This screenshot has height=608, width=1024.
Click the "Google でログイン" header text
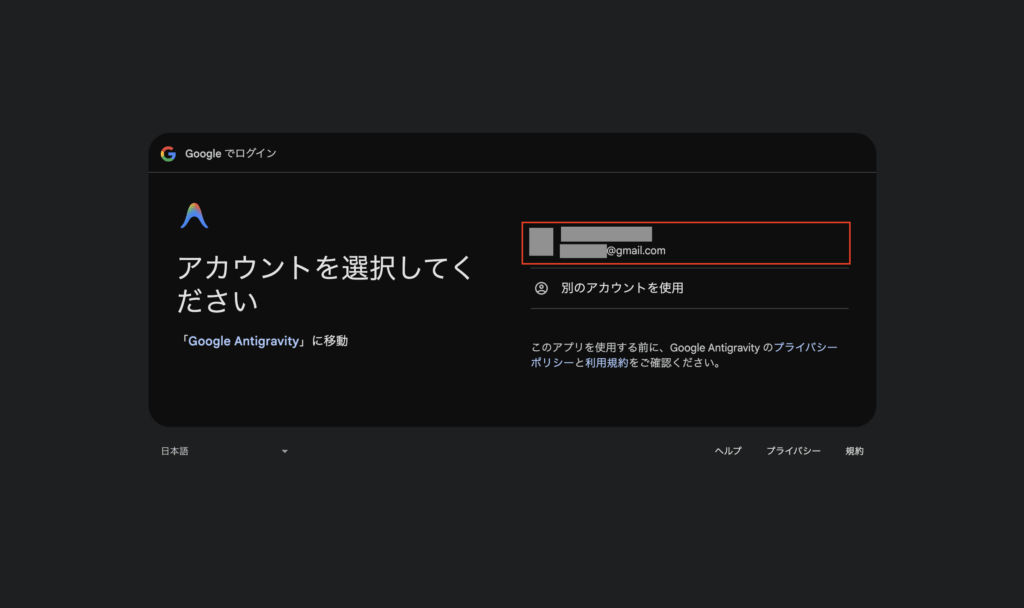click(231, 154)
